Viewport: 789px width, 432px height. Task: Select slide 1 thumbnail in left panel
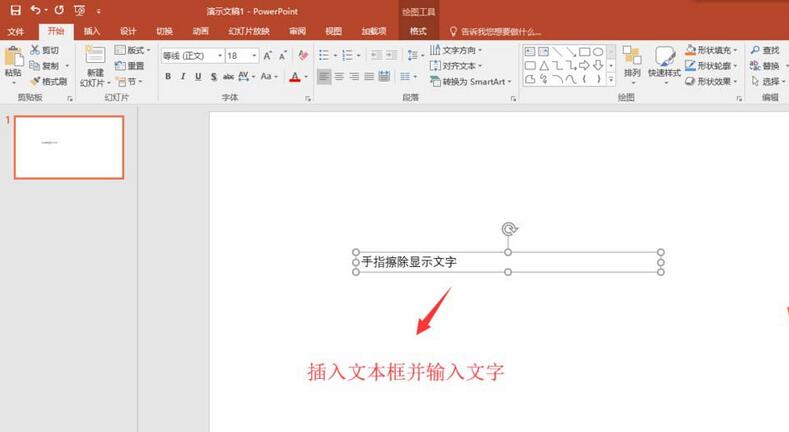(x=69, y=147)
